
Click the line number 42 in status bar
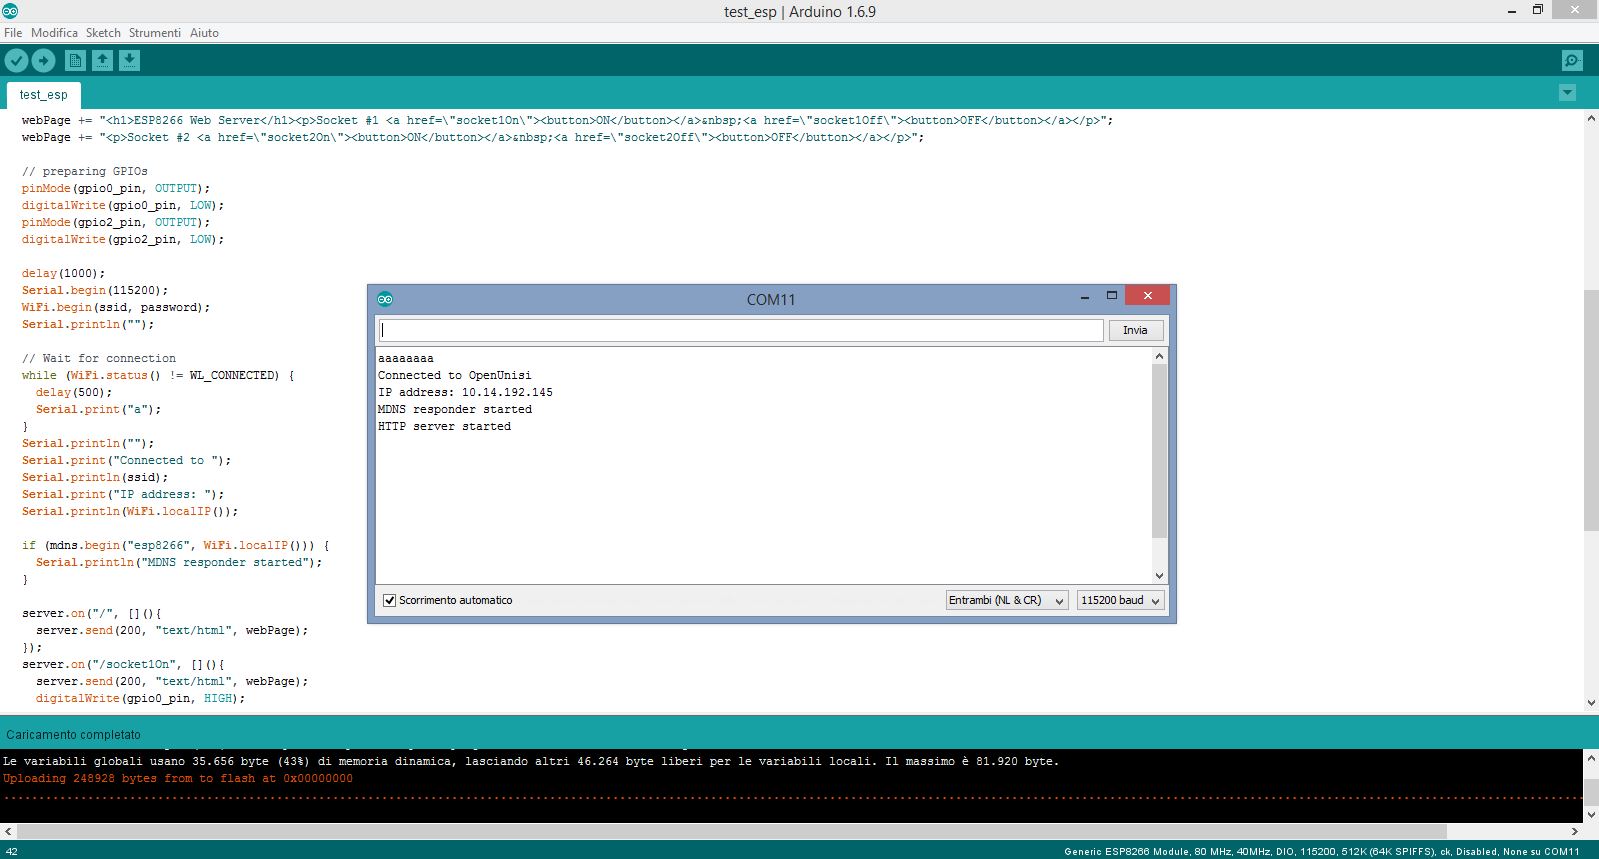[12, 852]
